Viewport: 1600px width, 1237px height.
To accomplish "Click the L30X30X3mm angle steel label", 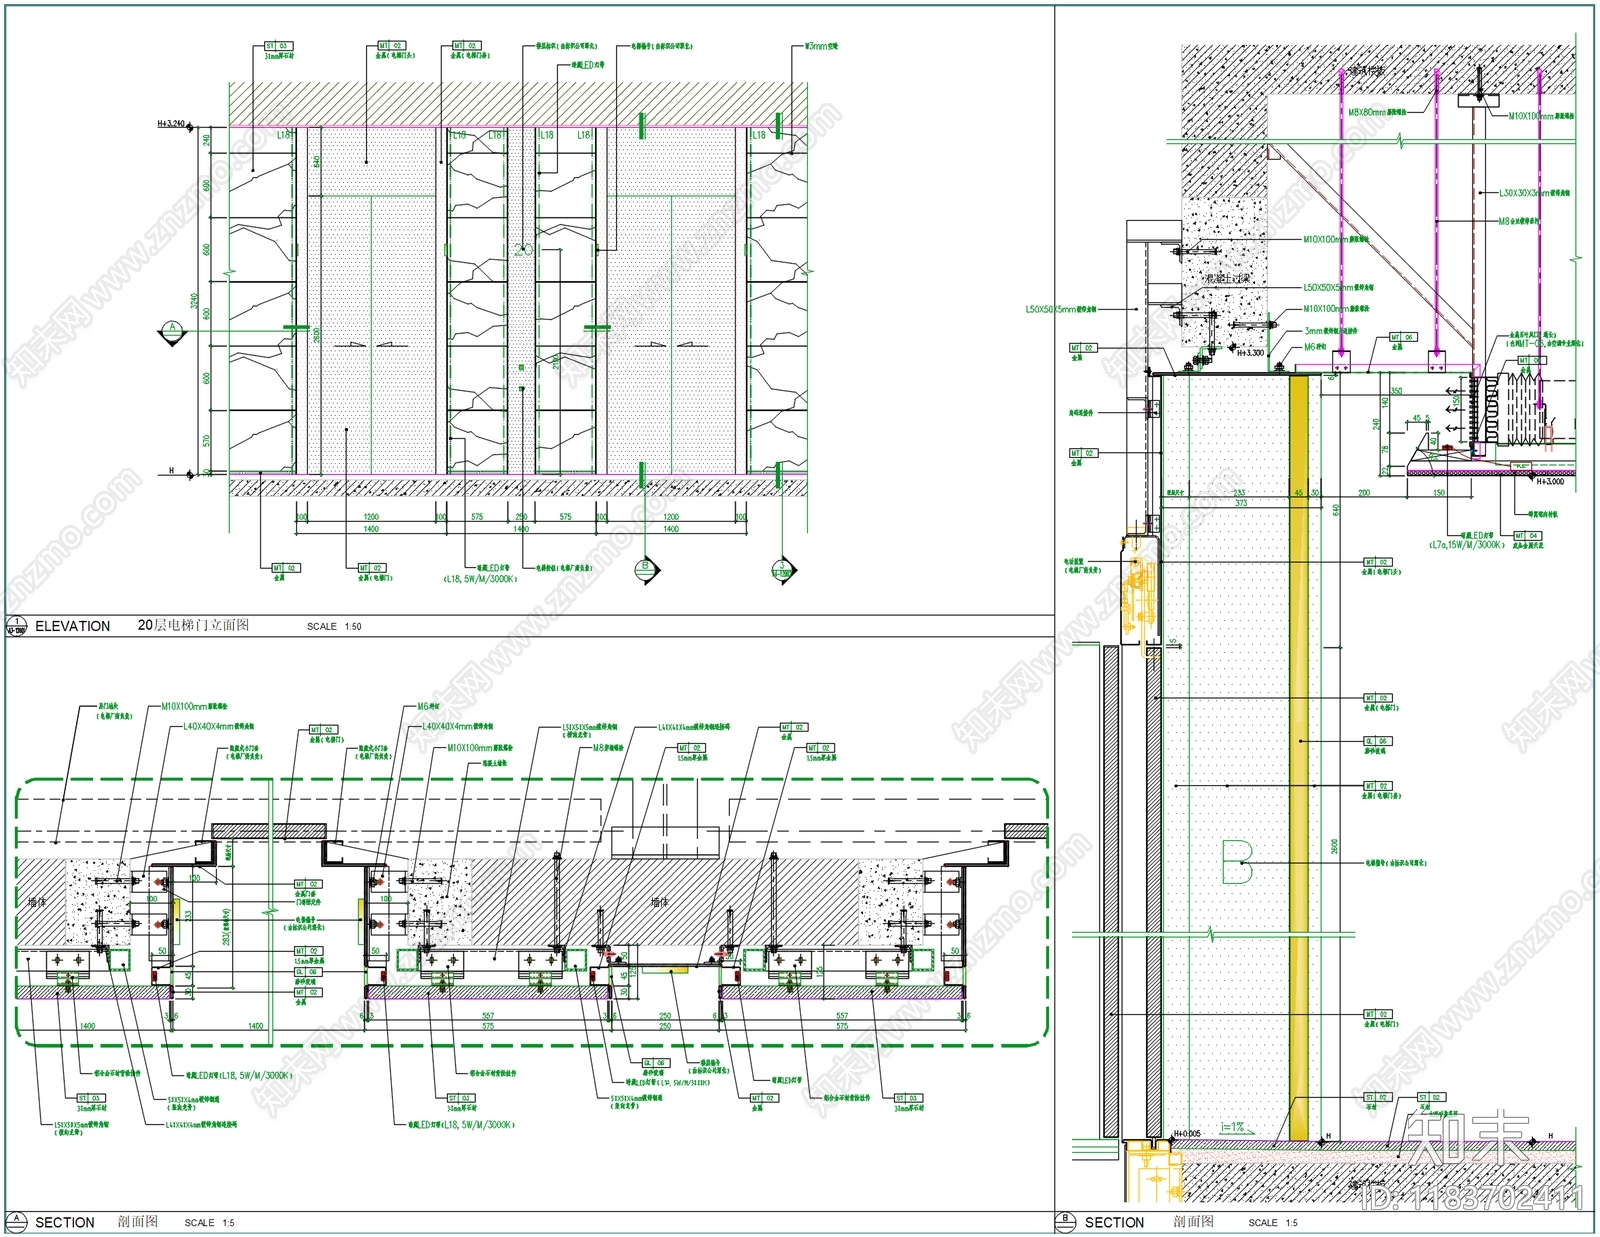I will point(1534,193).
